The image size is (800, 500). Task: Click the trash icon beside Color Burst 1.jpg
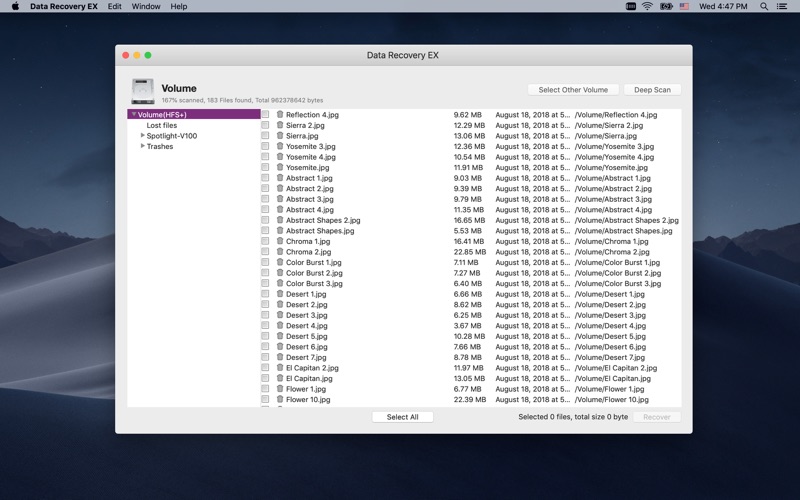[x=280, y=262]
